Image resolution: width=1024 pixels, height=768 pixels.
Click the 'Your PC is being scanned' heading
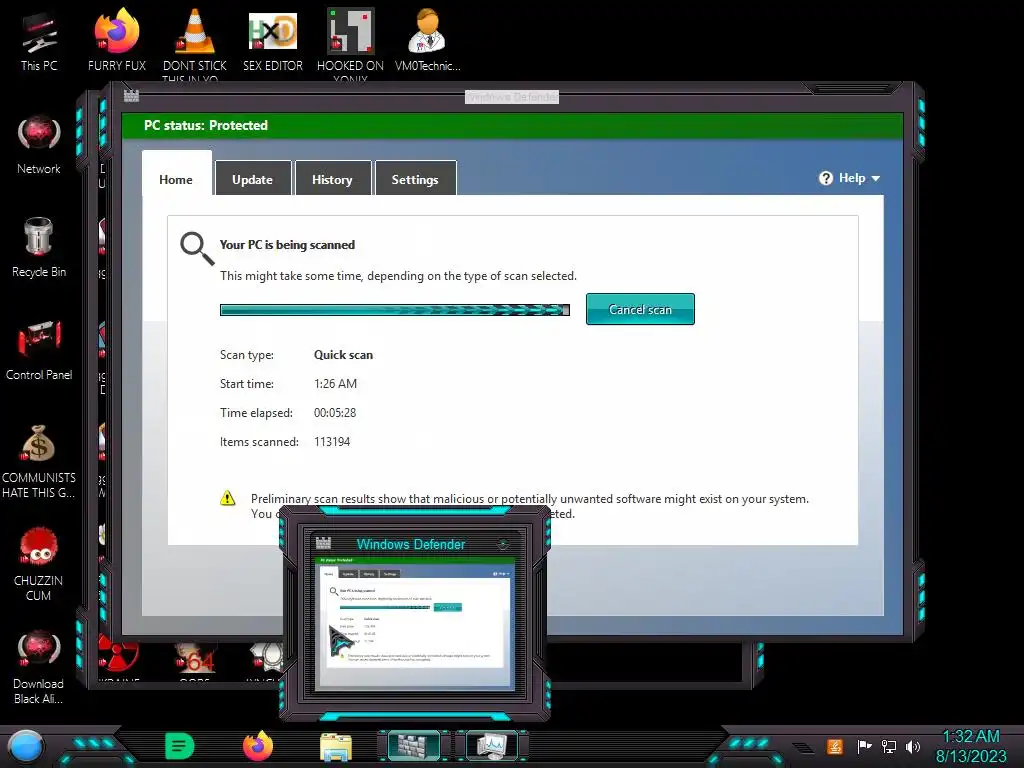pyautogui.click(x=287, y=245)
